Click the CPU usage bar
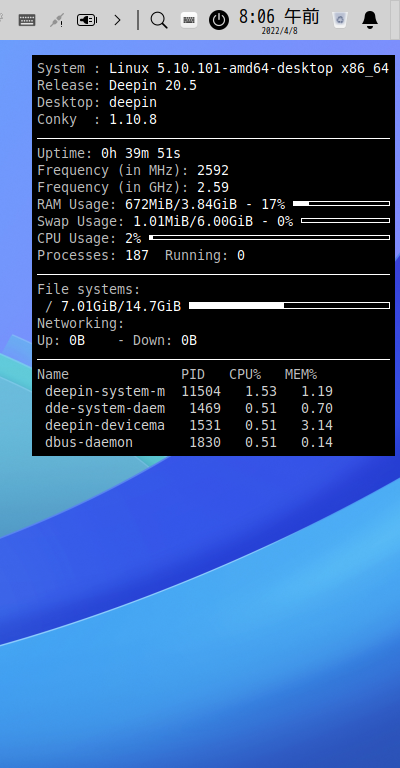Image resolution: width=400 pixels, height=768 pixels. click(x=269, y=238)
